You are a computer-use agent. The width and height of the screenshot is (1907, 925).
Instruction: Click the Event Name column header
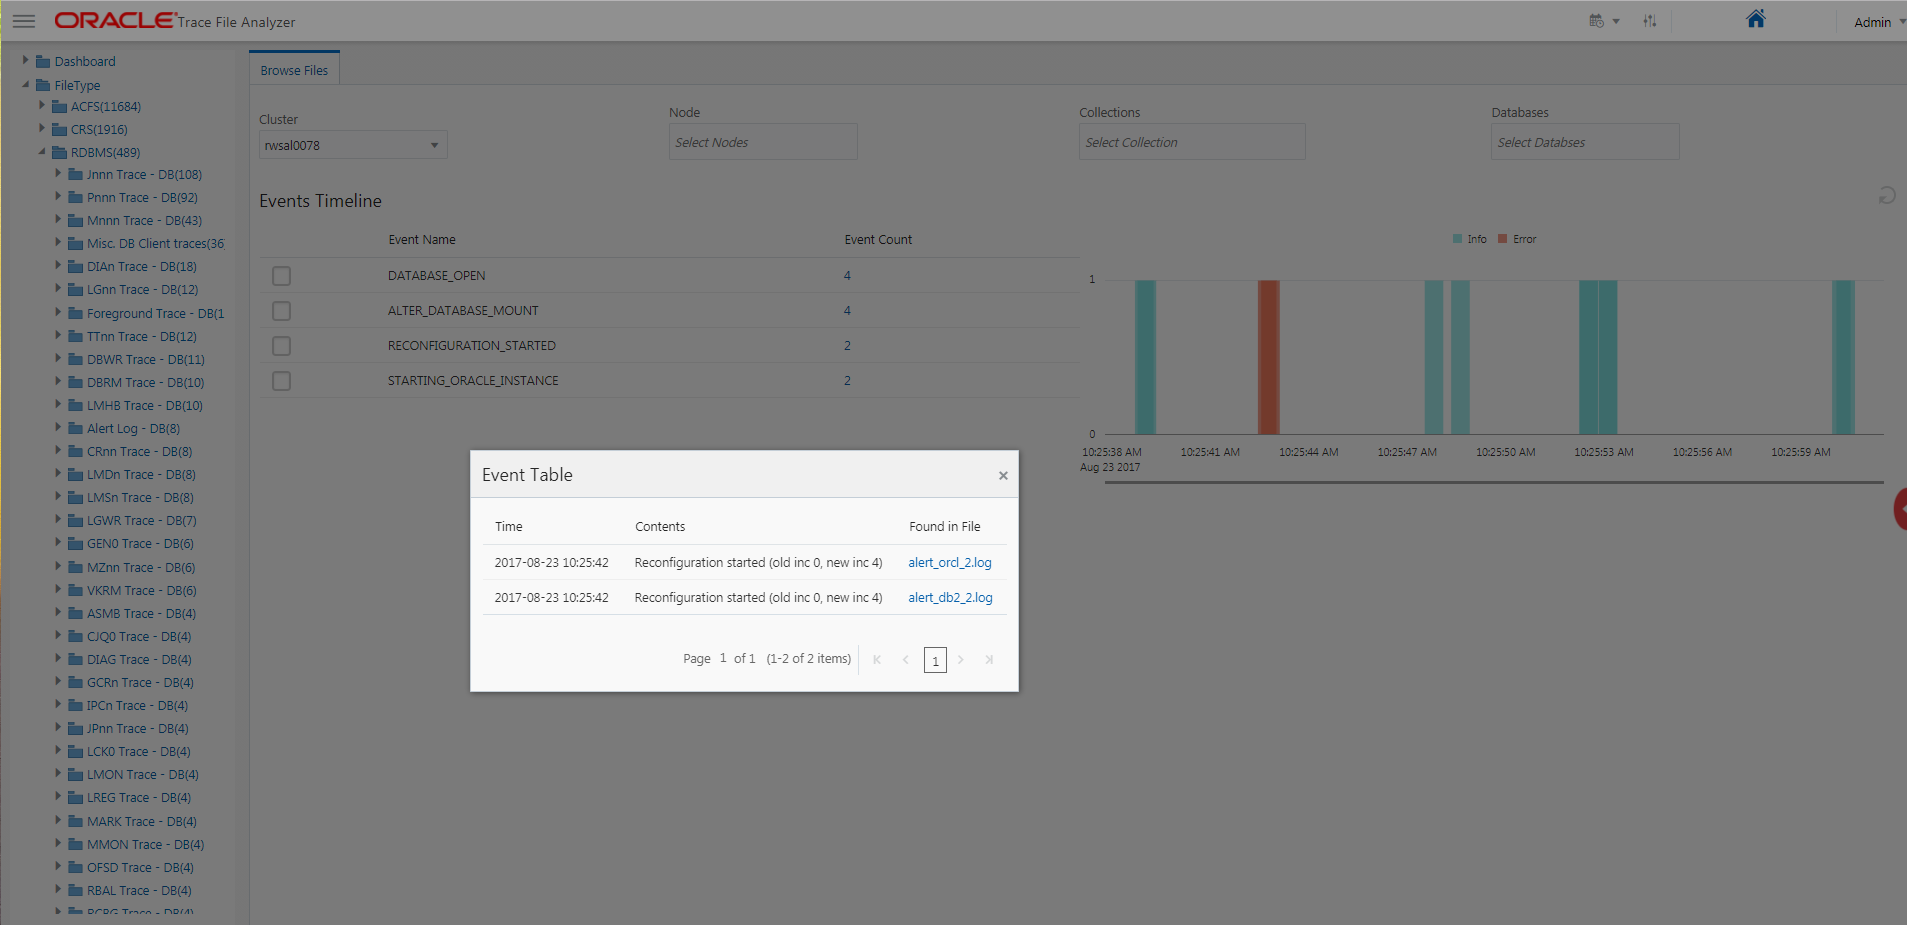[422, 240]
